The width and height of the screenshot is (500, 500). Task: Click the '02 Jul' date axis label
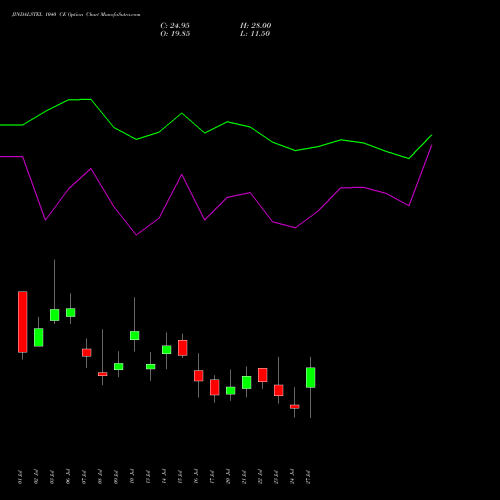(x=36, y=477)
